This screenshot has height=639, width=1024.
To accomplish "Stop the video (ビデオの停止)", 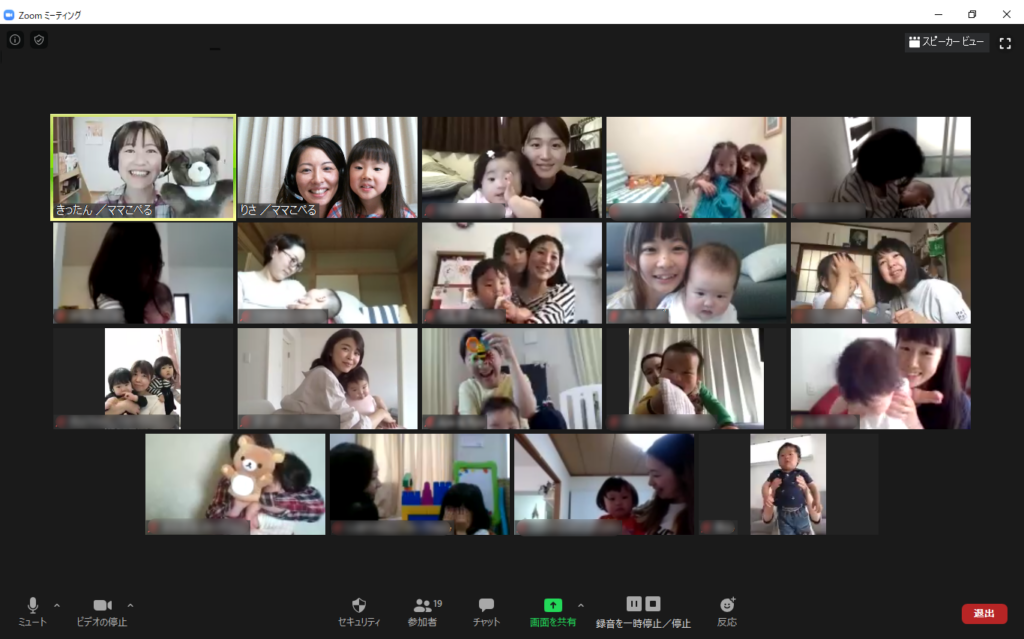I will 101,611.
